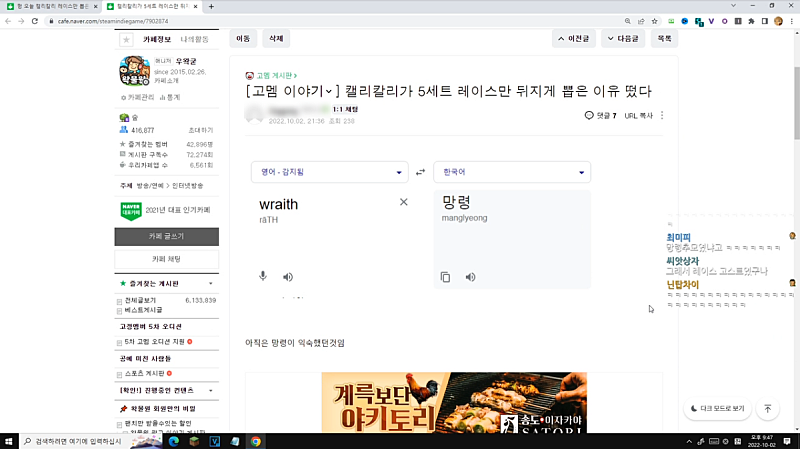
Task: Go back with the browser back arrow
Action: click(8, 21)
